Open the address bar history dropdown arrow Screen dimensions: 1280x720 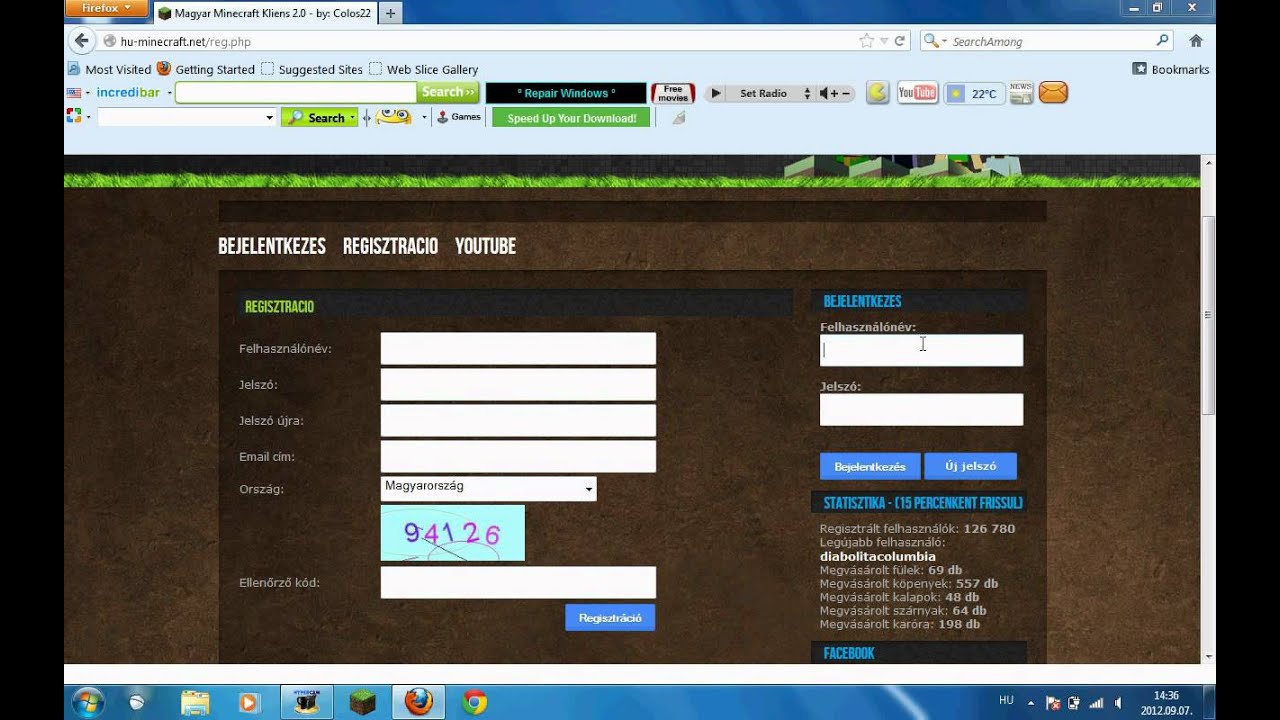click(883, 41)
